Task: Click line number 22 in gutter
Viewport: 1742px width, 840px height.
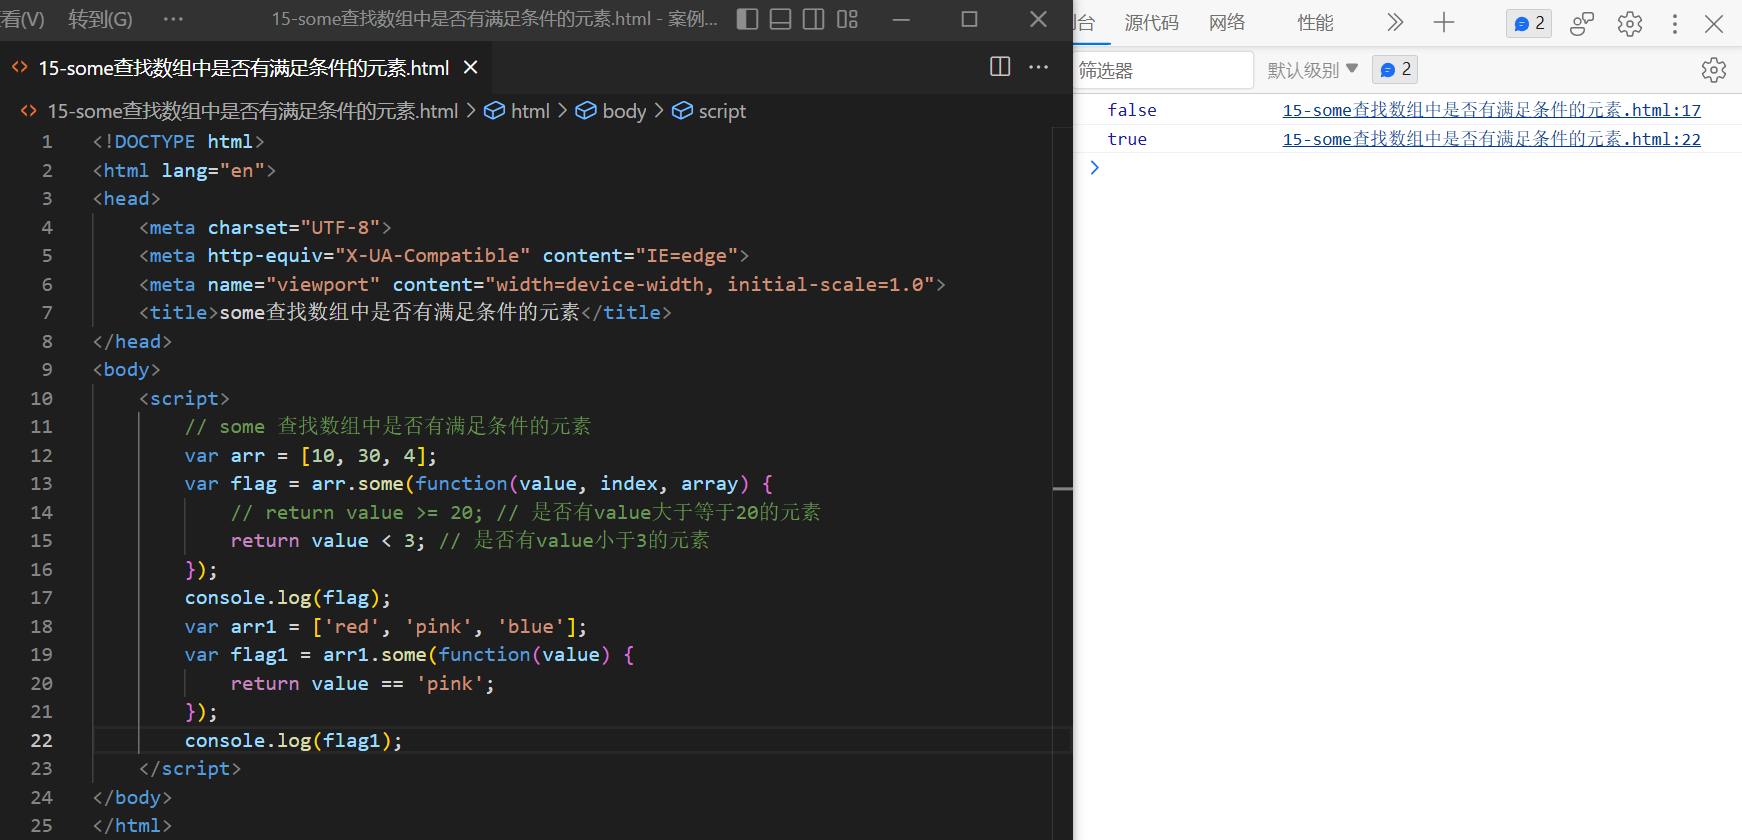Action: 41,740
